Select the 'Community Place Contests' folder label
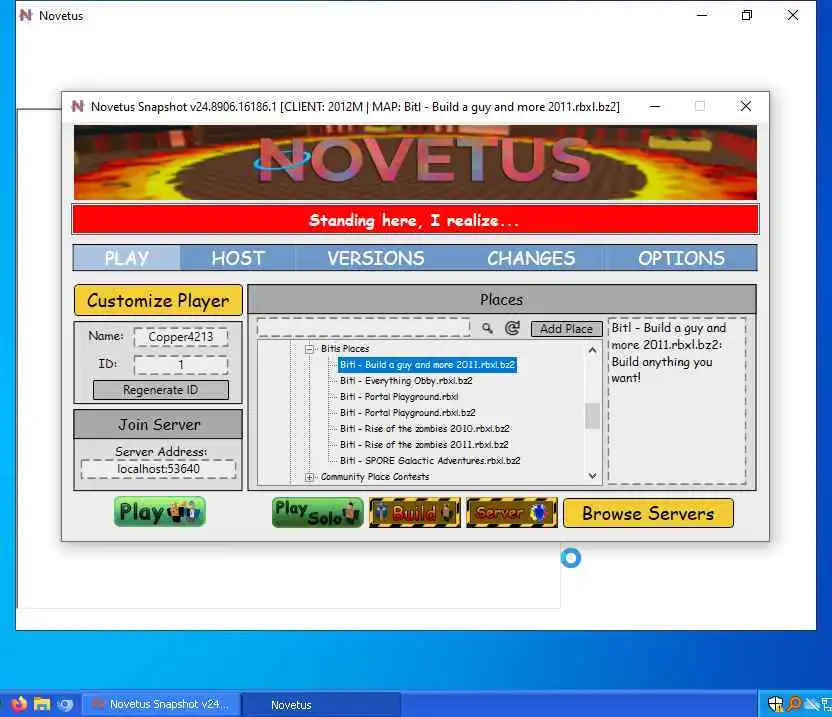Screen dimensions: 832x717 (x=375, y=477)
